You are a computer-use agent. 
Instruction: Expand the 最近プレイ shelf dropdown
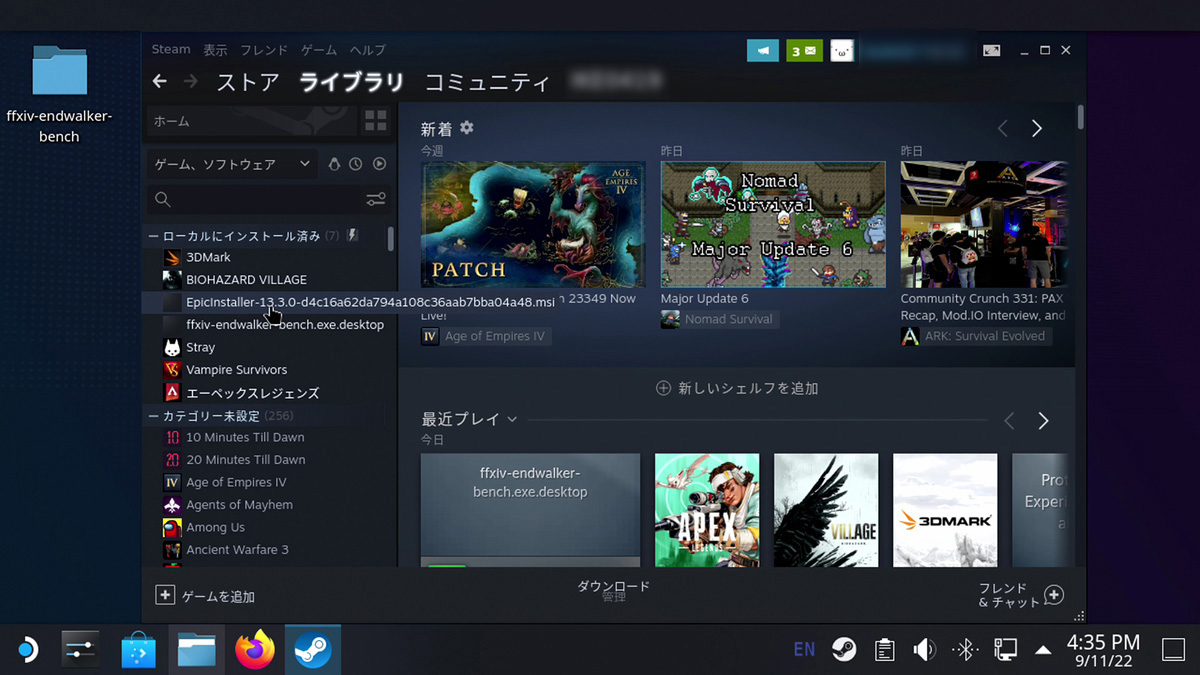[x=512, y=420]
